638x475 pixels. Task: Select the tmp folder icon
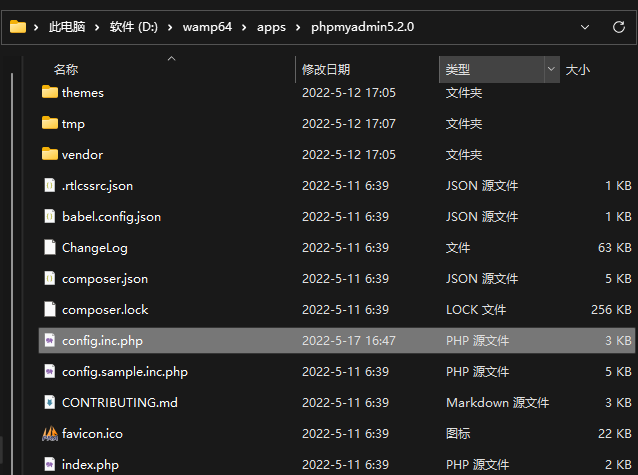(x=50, y=123)
